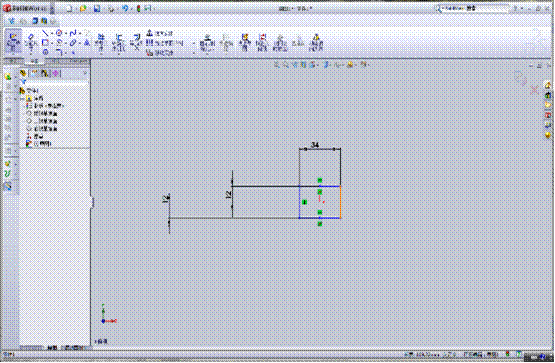The image size is (555, 363).
Task: Click the SolidWorks help search box
Action: 473,8
